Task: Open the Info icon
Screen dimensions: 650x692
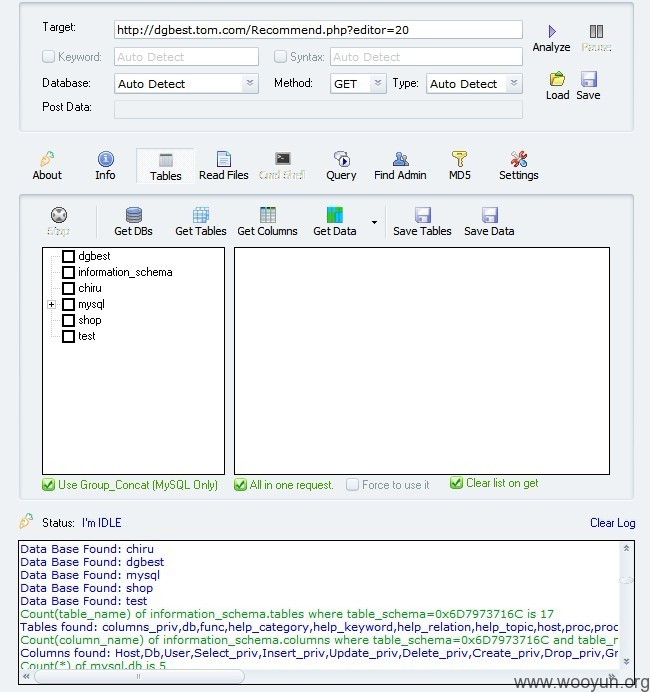Action: (105, 158)
